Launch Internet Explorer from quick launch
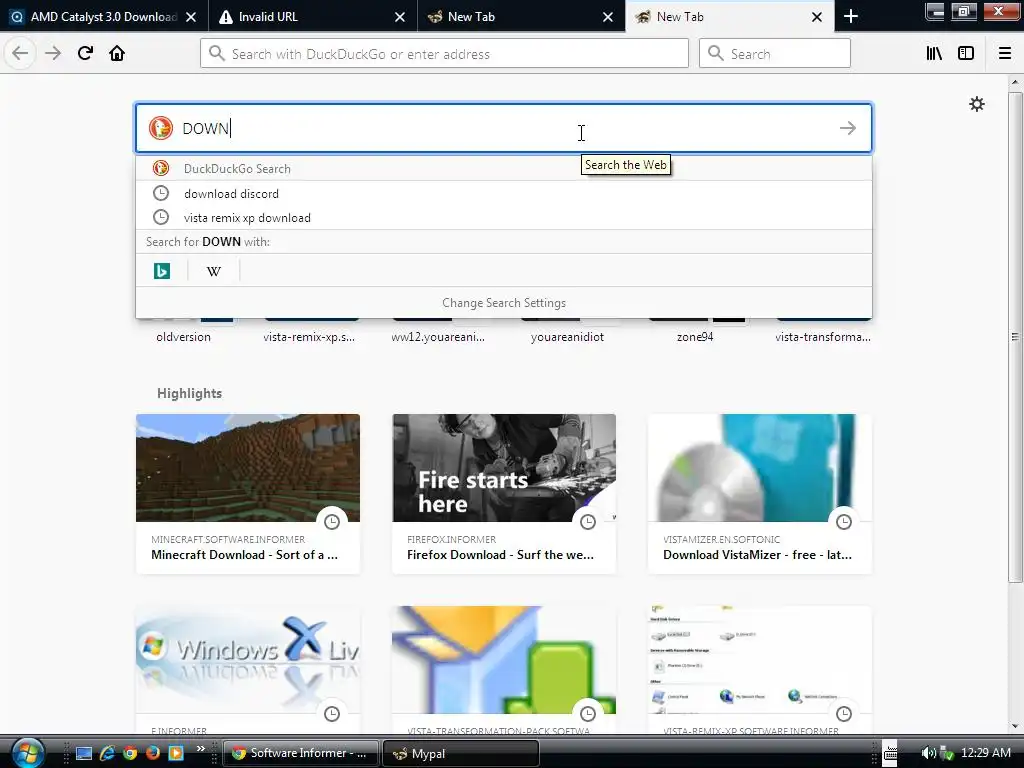Viewport: 1024px width, 768px height. click(x=107, y=753)
